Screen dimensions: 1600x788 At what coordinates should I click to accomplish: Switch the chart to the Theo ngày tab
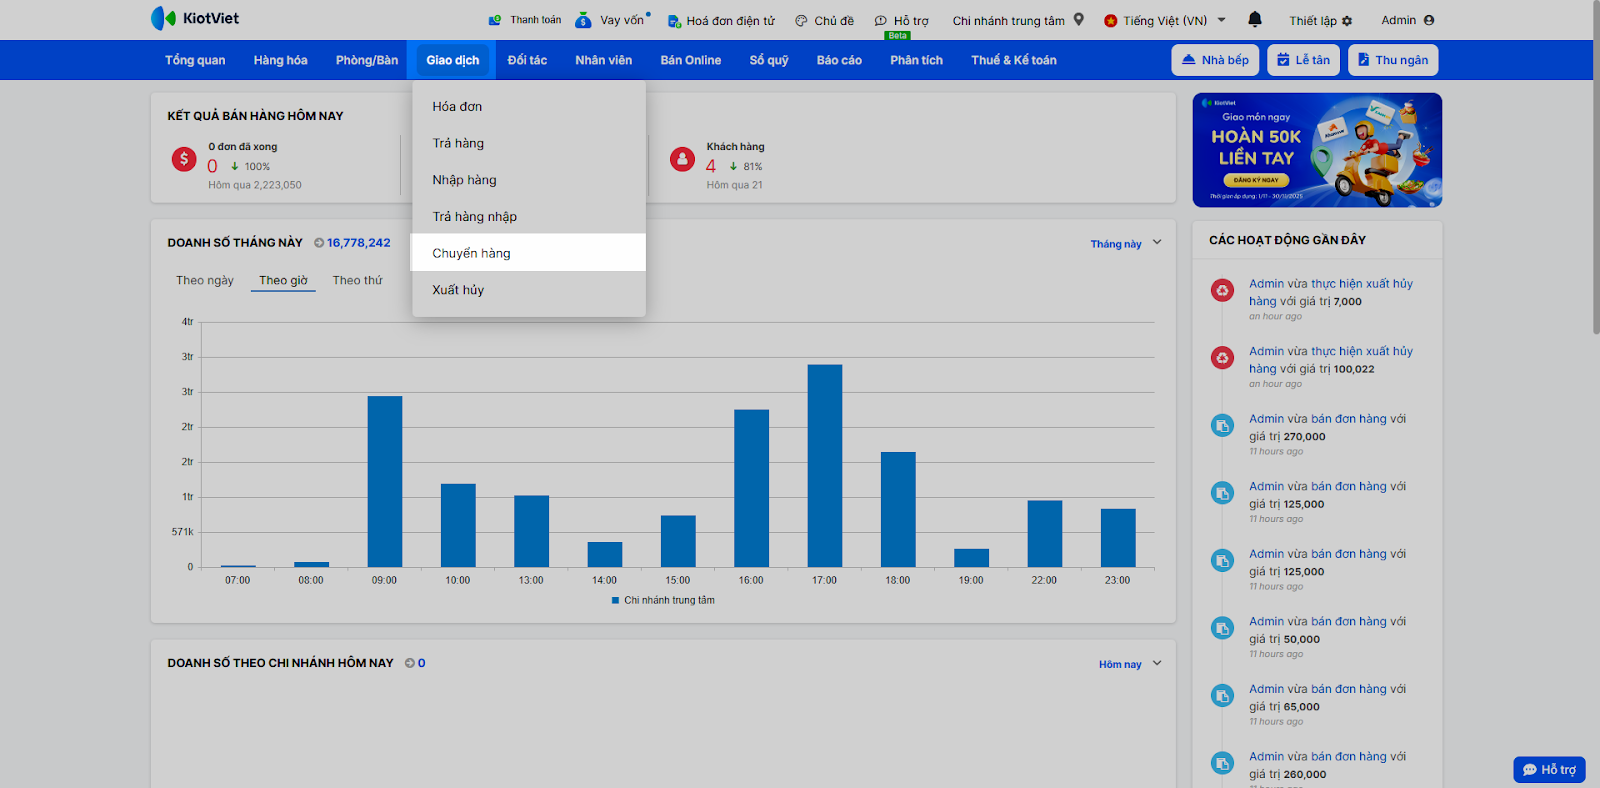coord(205,281)
